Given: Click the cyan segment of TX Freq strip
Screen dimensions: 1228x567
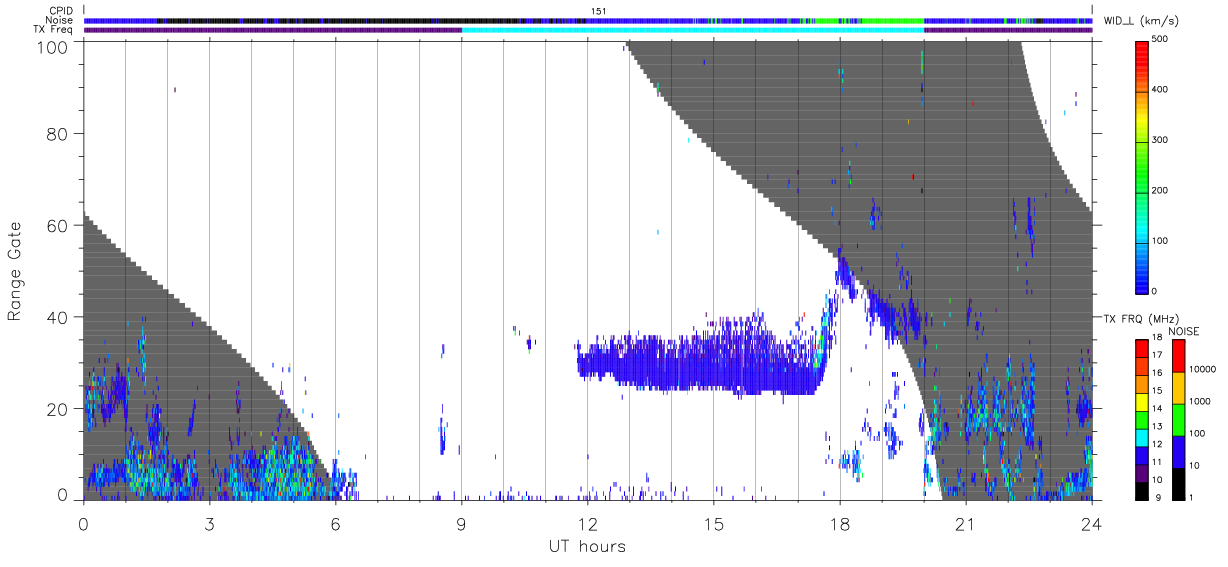Looking at the screenshot, I should coord(692,29).
